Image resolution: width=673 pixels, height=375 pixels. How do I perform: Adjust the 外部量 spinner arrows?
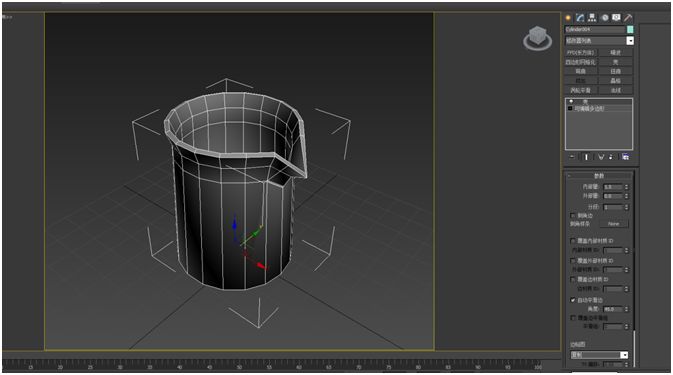tap(627, 196)
